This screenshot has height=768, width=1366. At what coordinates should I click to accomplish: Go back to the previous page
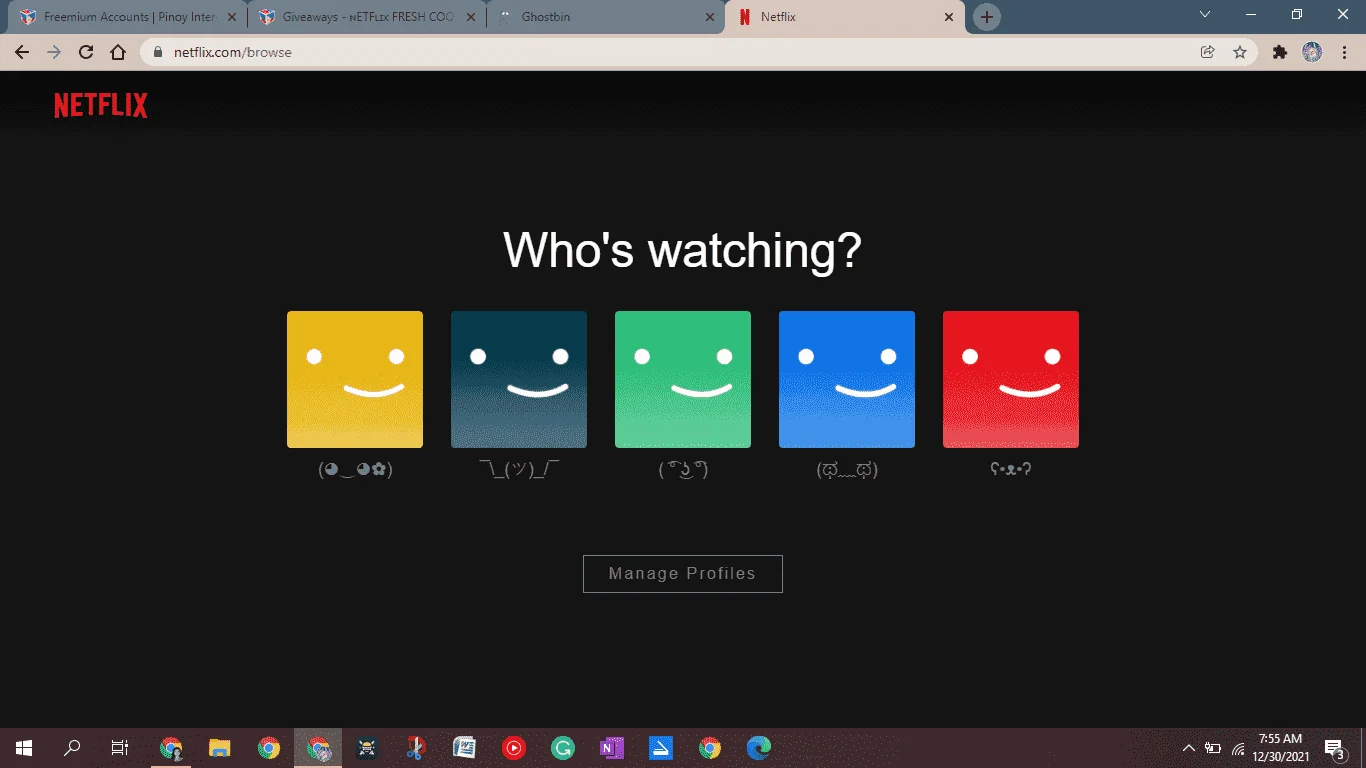22,52
